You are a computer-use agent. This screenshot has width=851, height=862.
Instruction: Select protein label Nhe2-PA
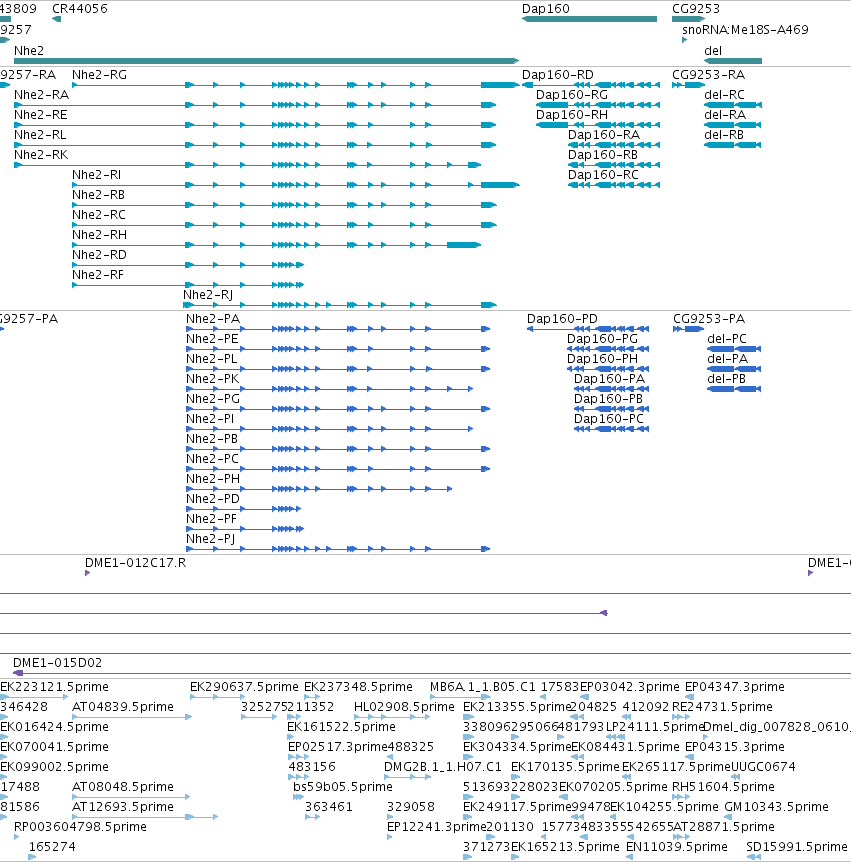point(213,319)
